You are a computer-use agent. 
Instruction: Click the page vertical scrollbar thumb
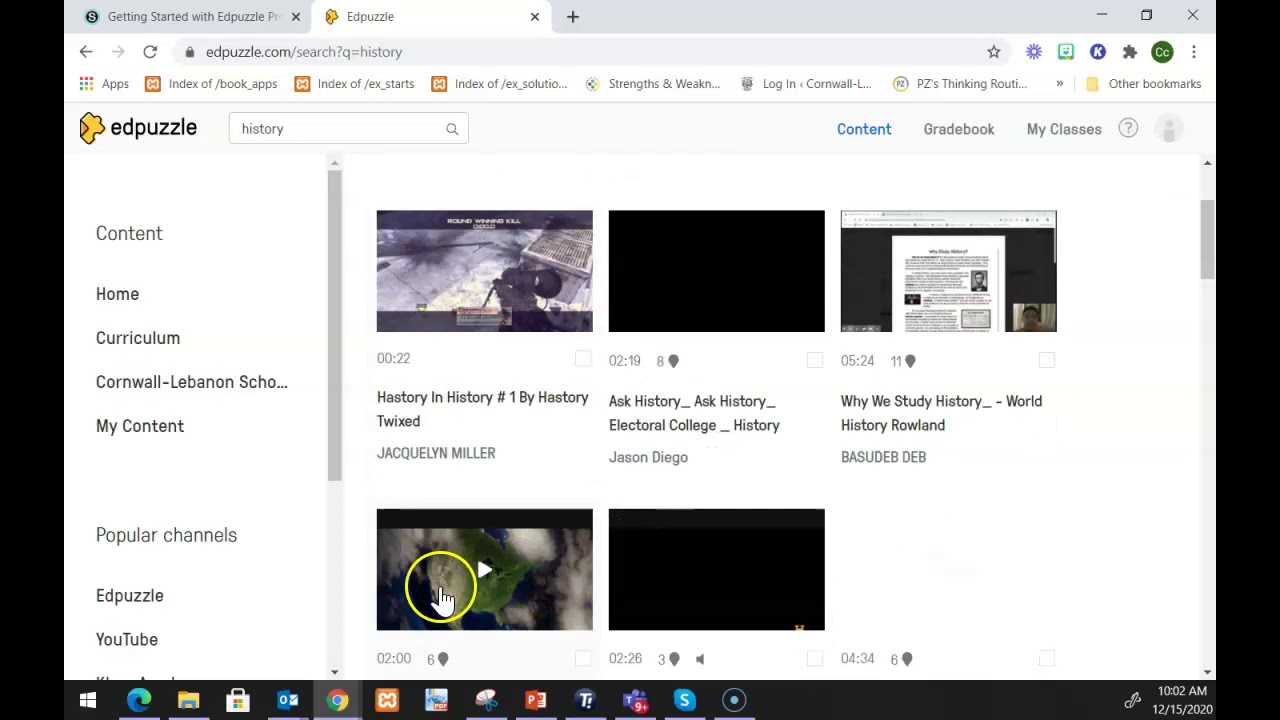(1208, 240)
